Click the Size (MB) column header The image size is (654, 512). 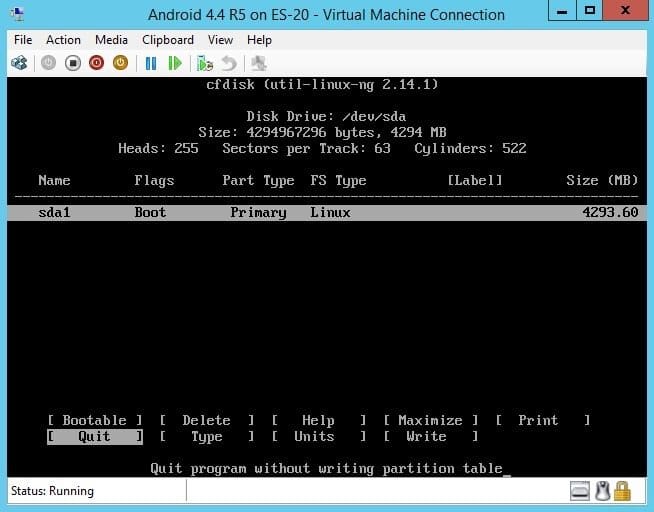602,181
